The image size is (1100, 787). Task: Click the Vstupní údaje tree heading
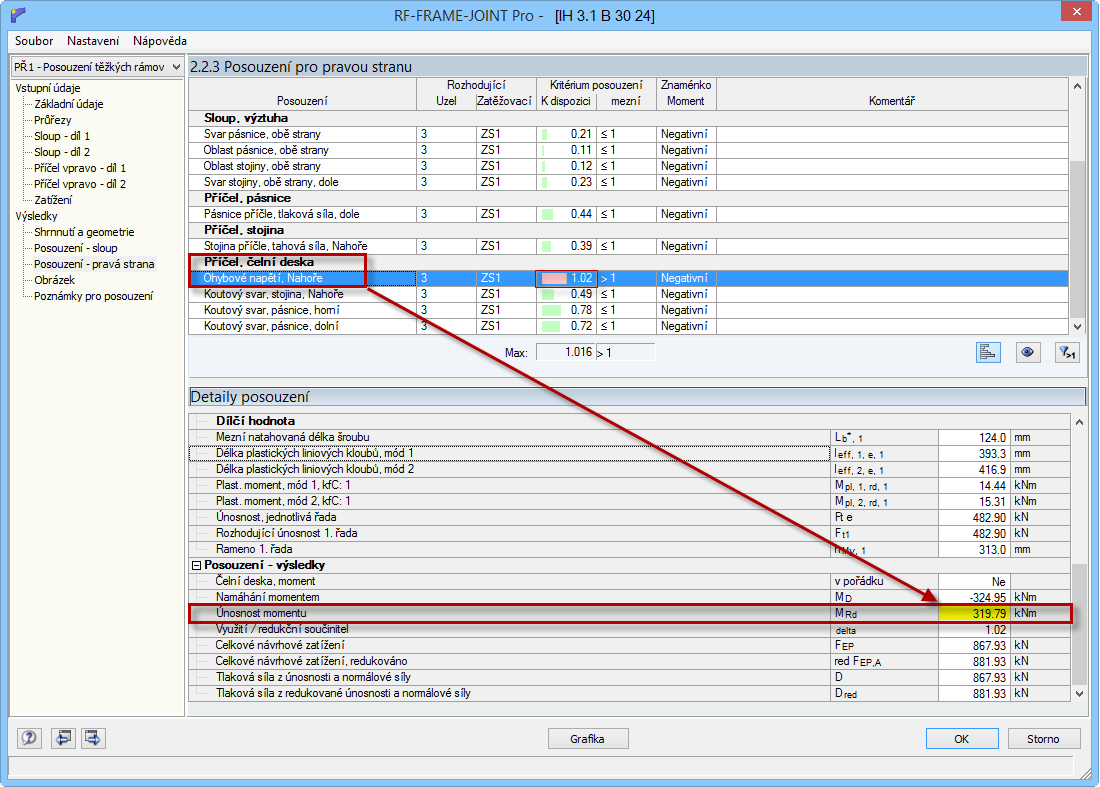click(48, 88)
